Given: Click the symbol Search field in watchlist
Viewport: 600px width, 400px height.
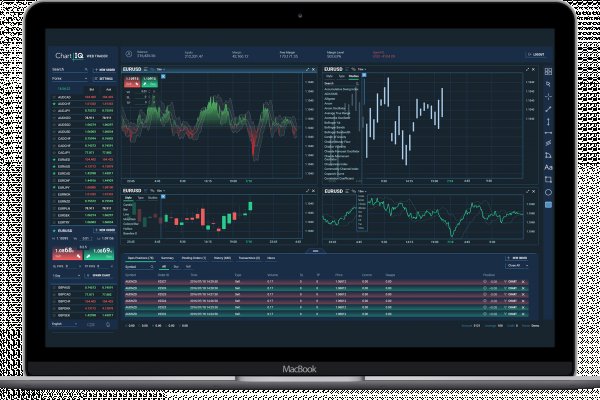Looking at the screenshot, I should click(66, 69).
